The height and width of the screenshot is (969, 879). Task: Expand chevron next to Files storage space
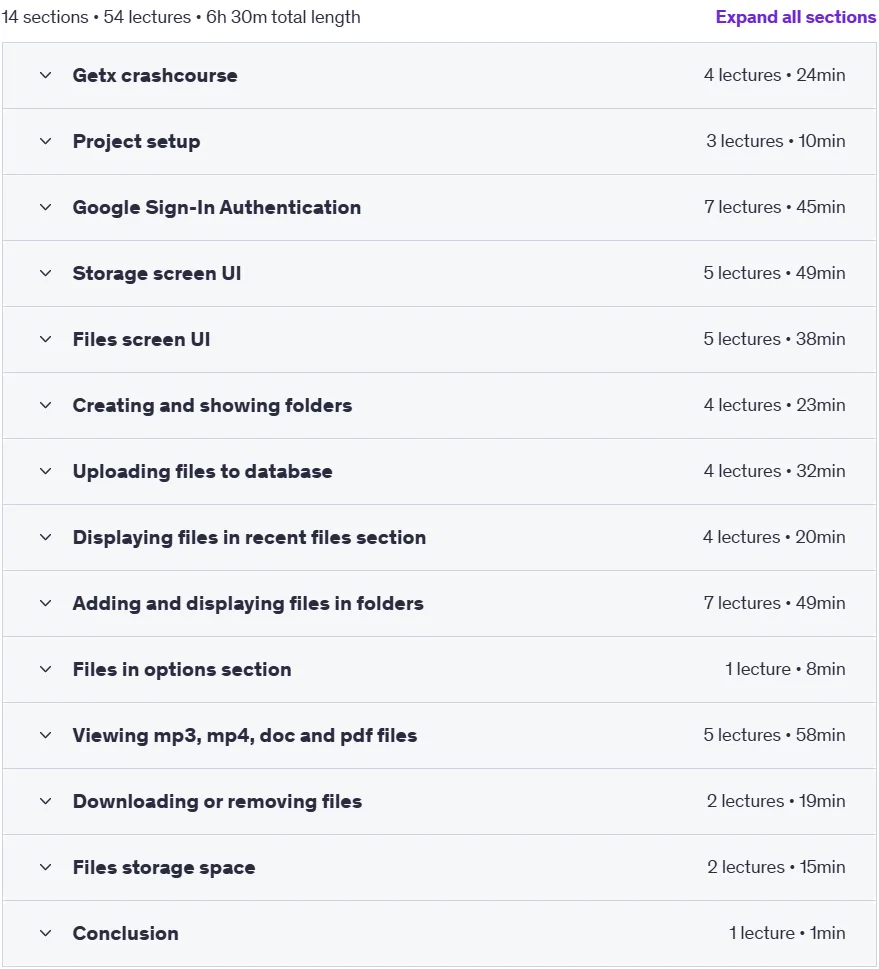coord(45,868)
